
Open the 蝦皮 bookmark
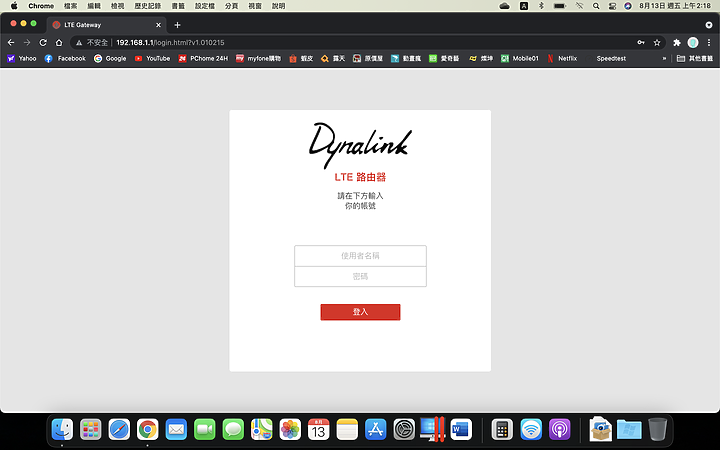tap(301, 58)
